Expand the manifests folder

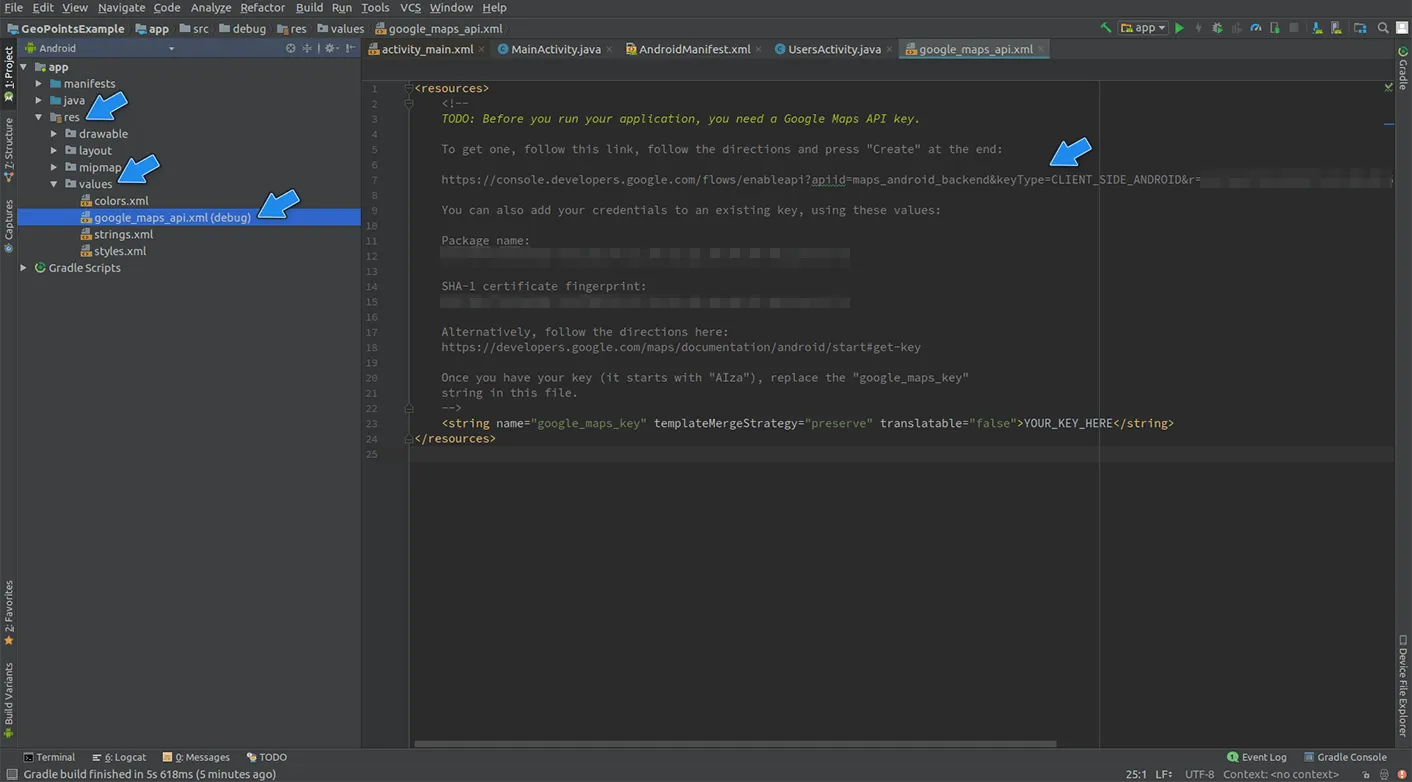pos(39,84)
